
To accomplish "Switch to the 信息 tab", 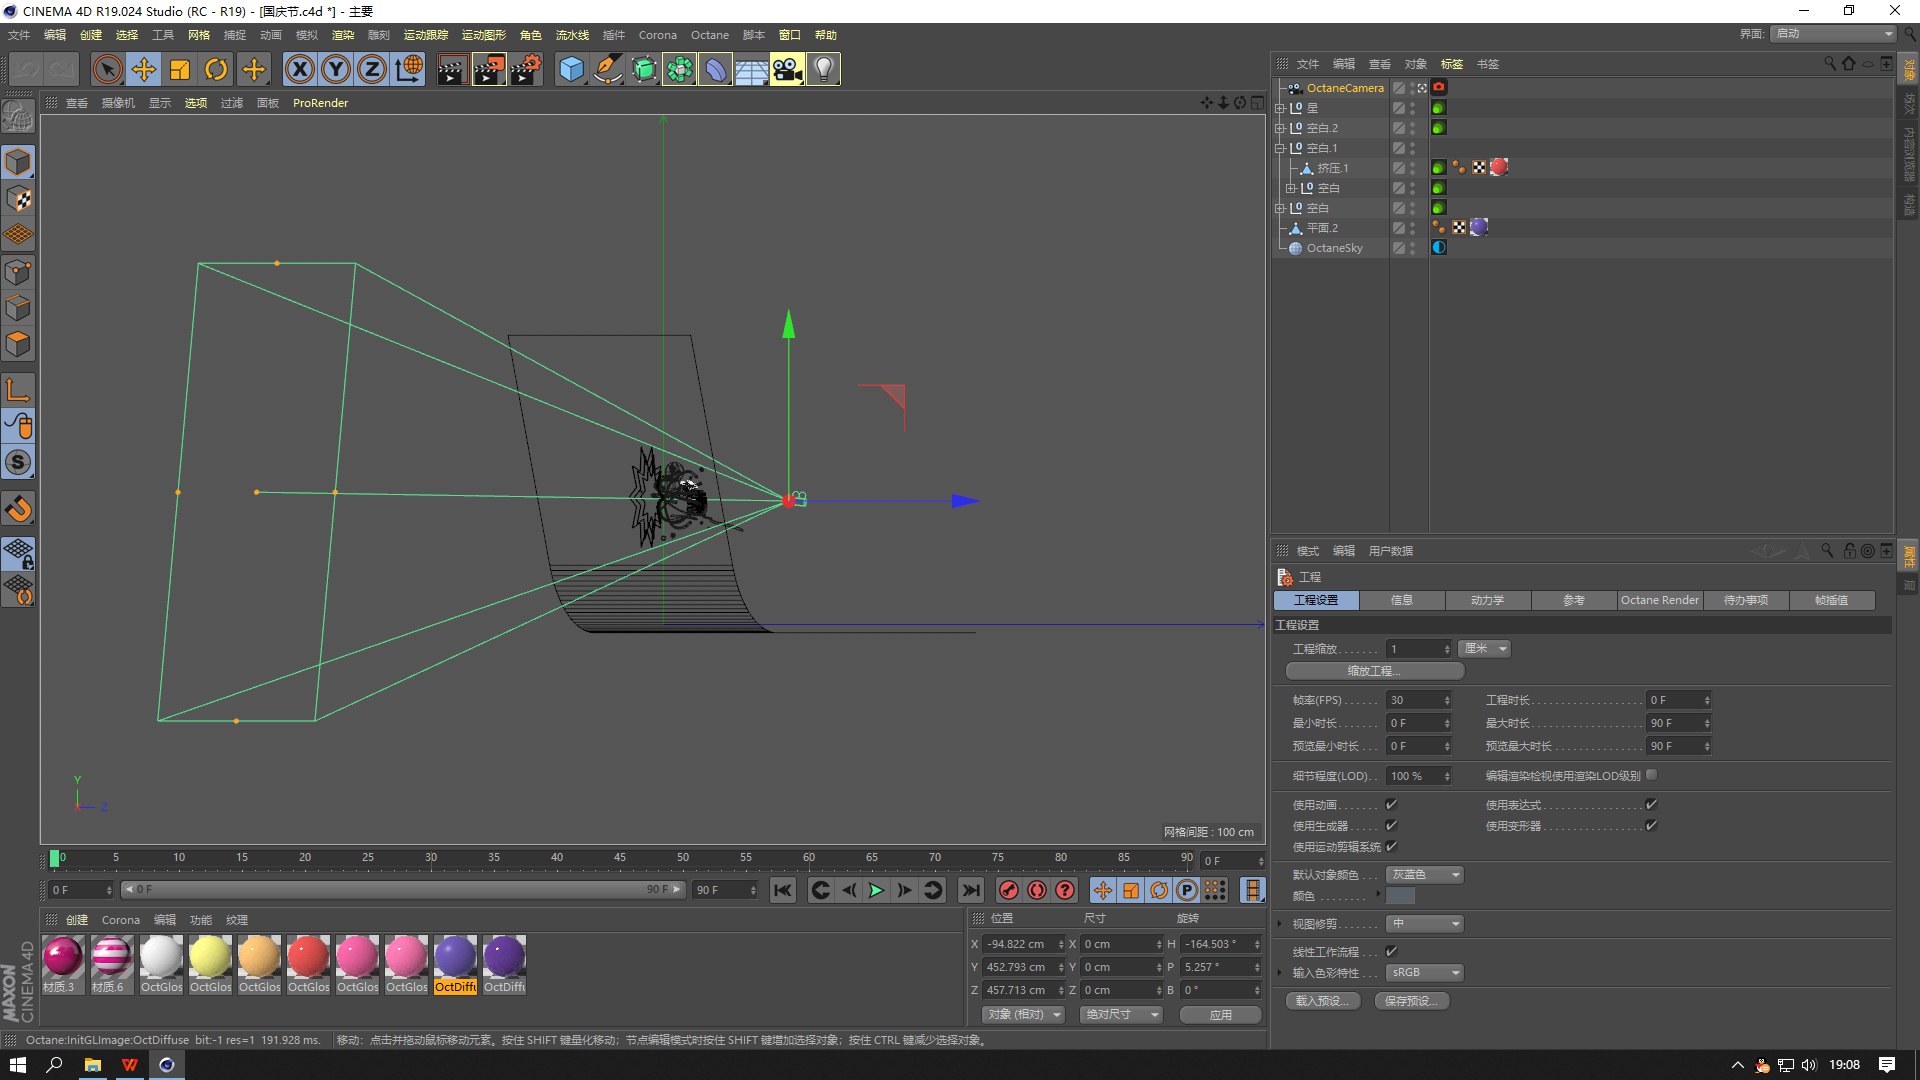I will pyautogui.click(x=1402, y=600).
